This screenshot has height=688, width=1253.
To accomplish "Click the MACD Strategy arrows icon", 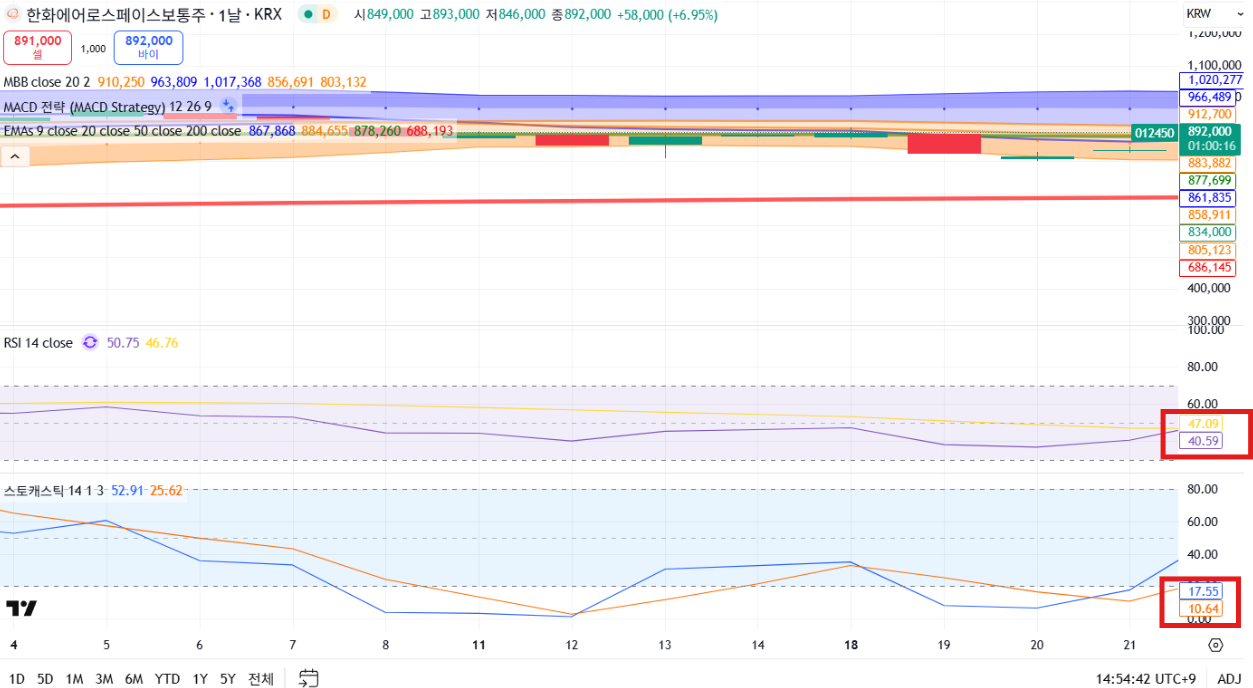I will 228,105.
